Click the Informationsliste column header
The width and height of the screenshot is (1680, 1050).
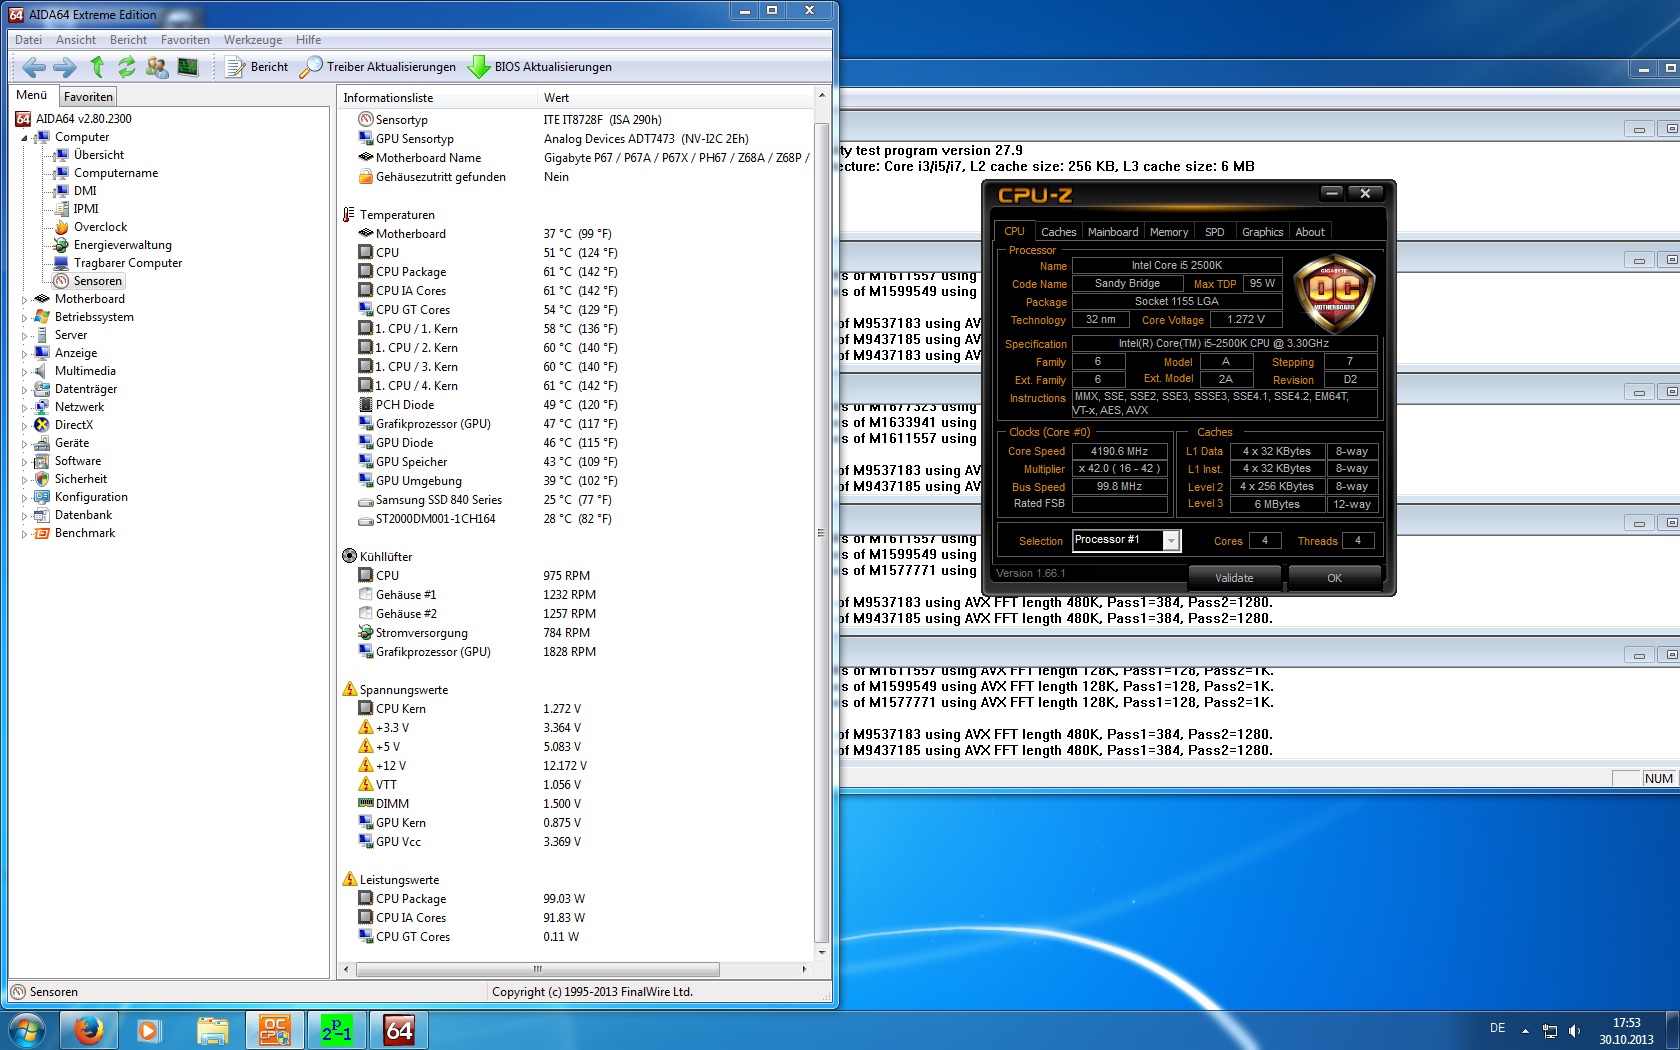(437, 98)
